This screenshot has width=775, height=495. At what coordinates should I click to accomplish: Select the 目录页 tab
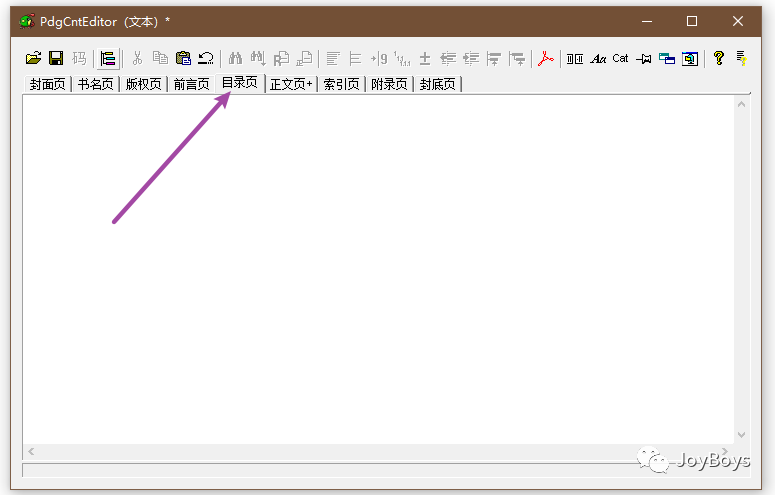(240, 83)
